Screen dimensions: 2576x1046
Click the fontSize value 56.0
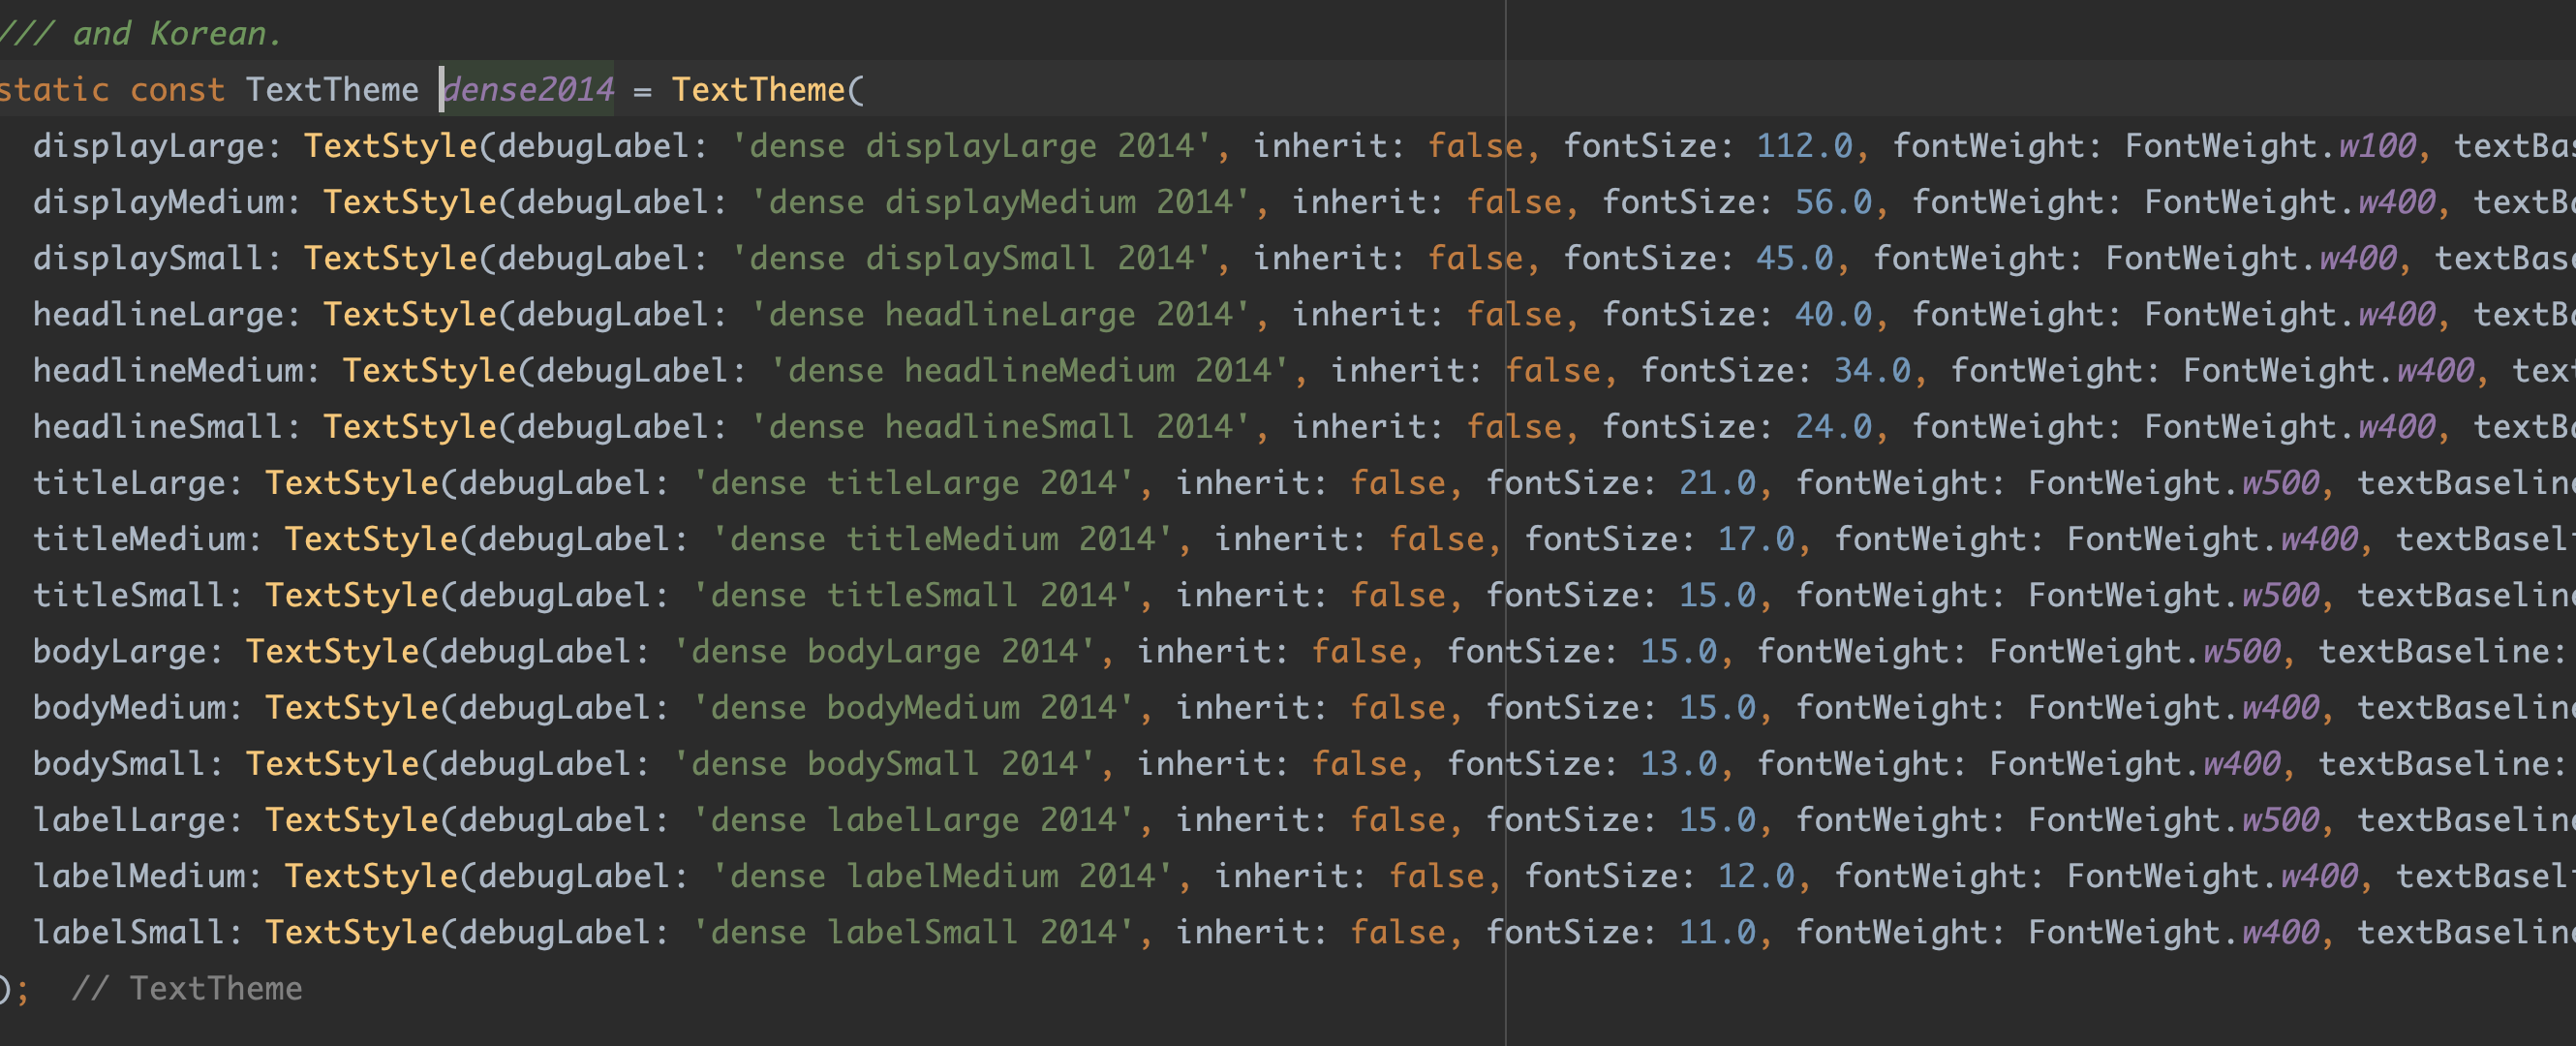(x=1833, y=202)
